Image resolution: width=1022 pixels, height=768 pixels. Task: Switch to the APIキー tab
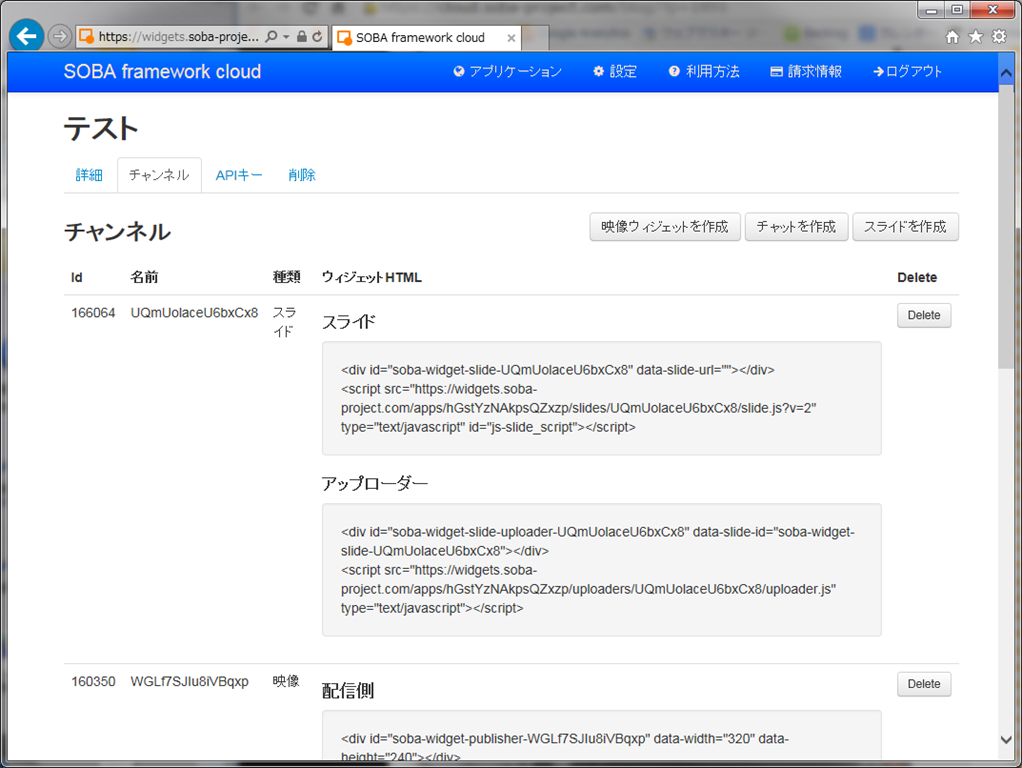(x=239, y=175)
